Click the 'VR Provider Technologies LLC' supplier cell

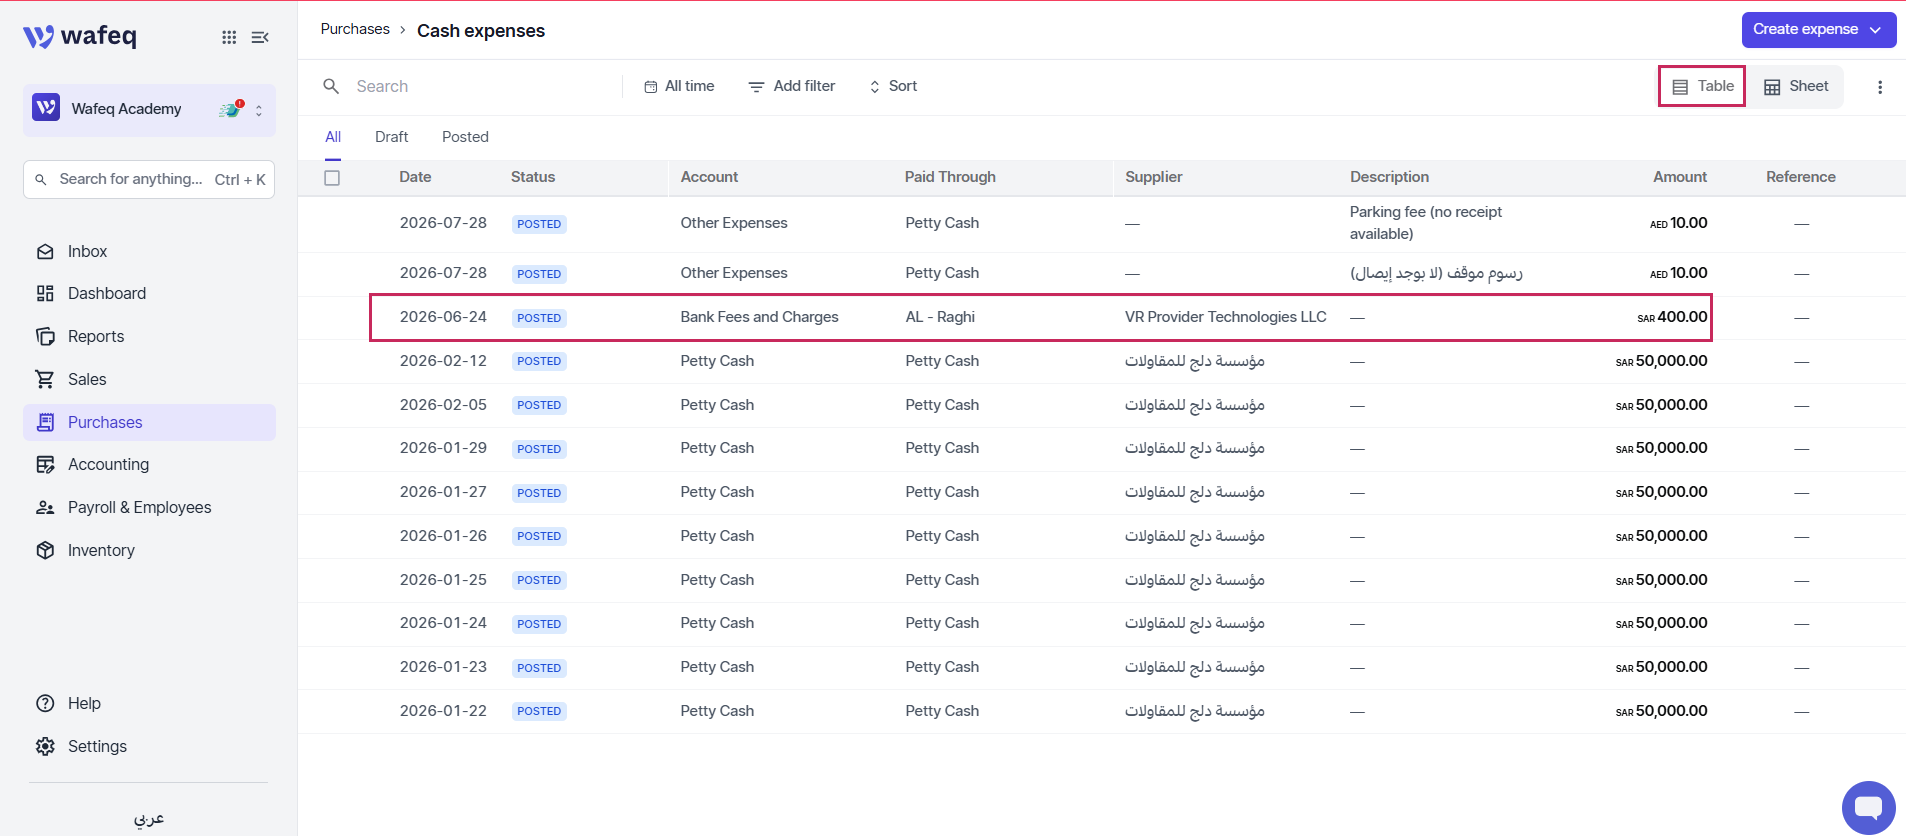tap(1225, 318)
